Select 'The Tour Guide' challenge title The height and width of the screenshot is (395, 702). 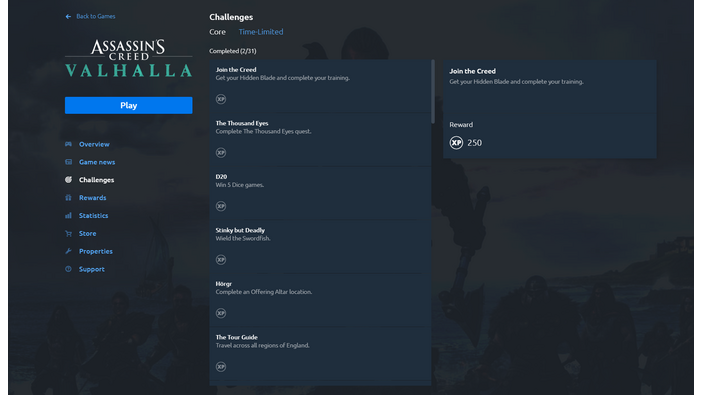pyautogui.click(x=236, y=337)
